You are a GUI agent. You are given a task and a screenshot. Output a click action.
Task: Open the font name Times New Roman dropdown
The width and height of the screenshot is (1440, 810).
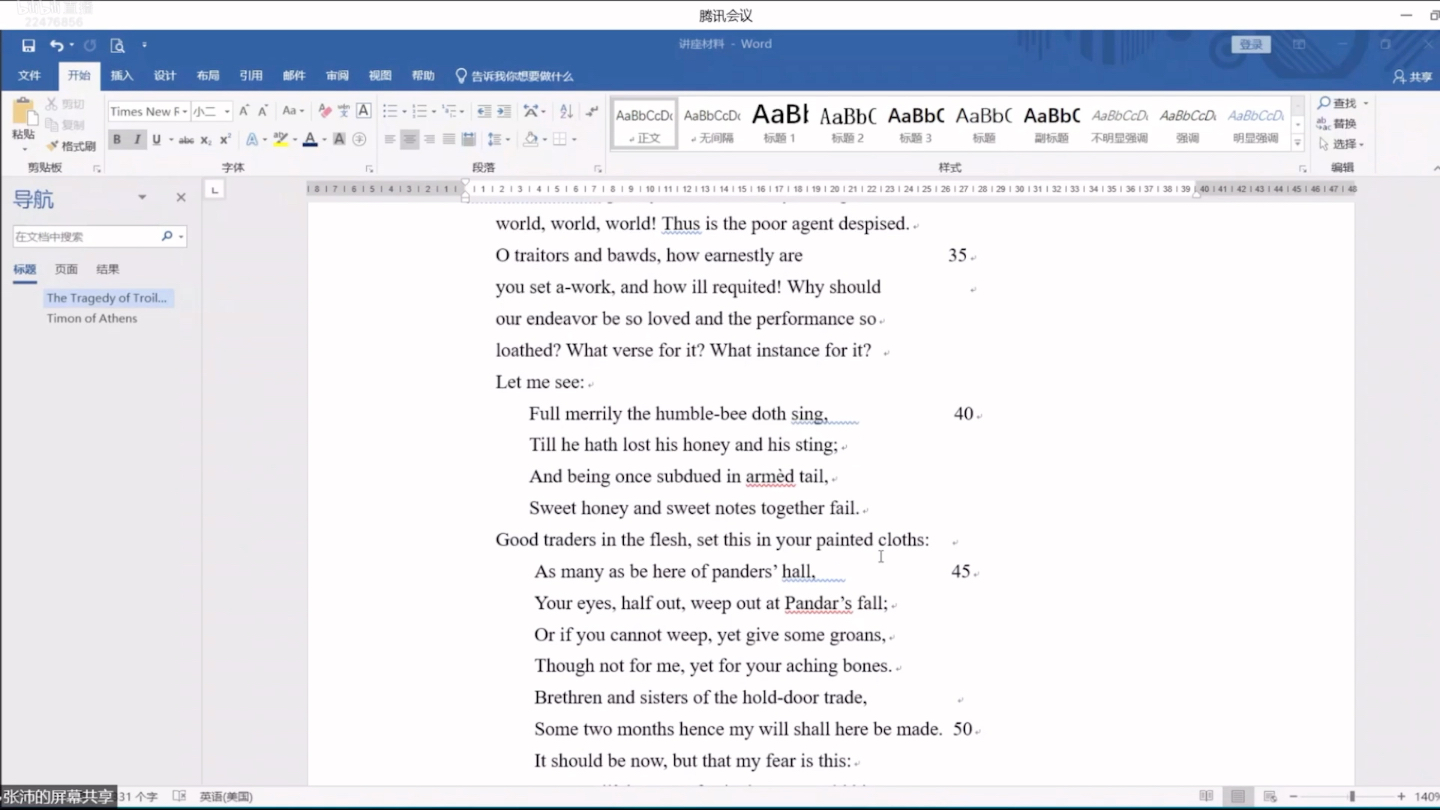185,111
